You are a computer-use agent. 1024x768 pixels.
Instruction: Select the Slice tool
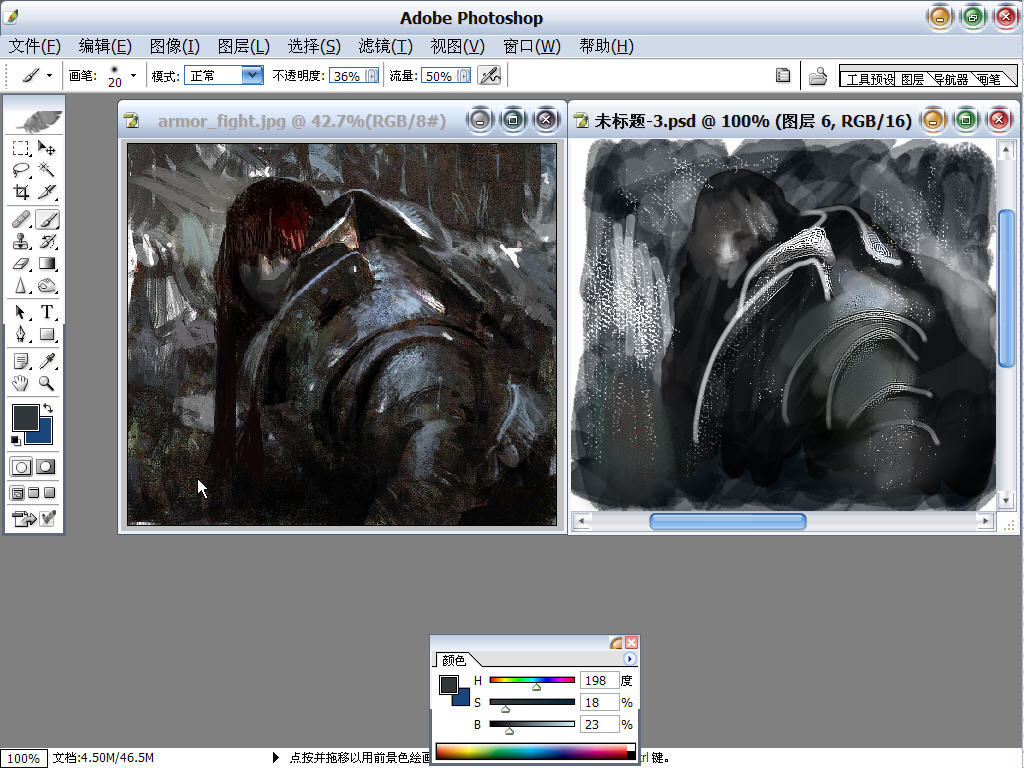tap(46, 191)
